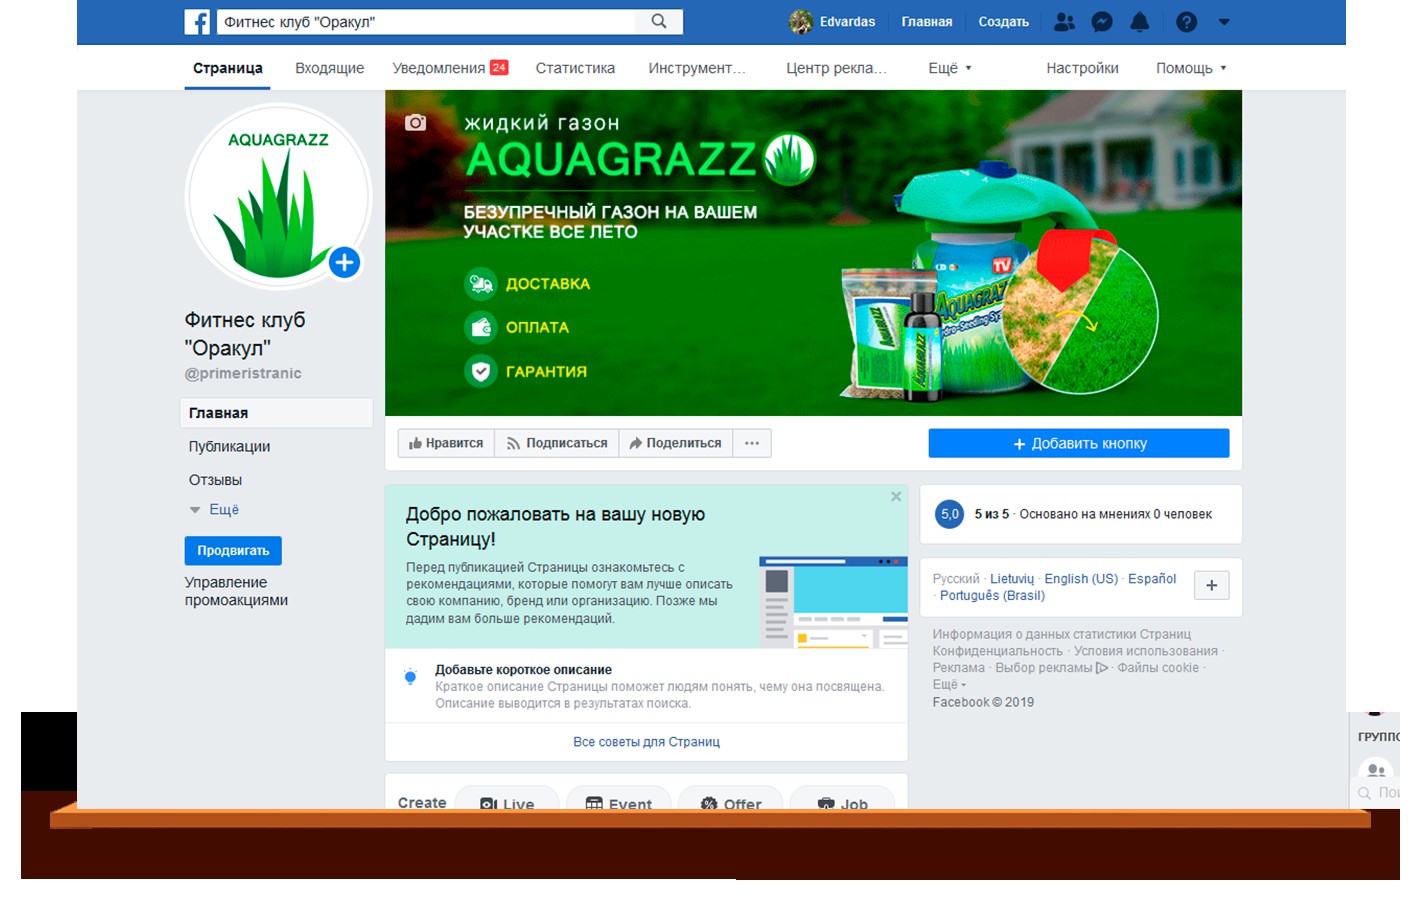Open the quick help question mark icon
The height and width of the screenshot is (904, 1423).
(1187, 22)
